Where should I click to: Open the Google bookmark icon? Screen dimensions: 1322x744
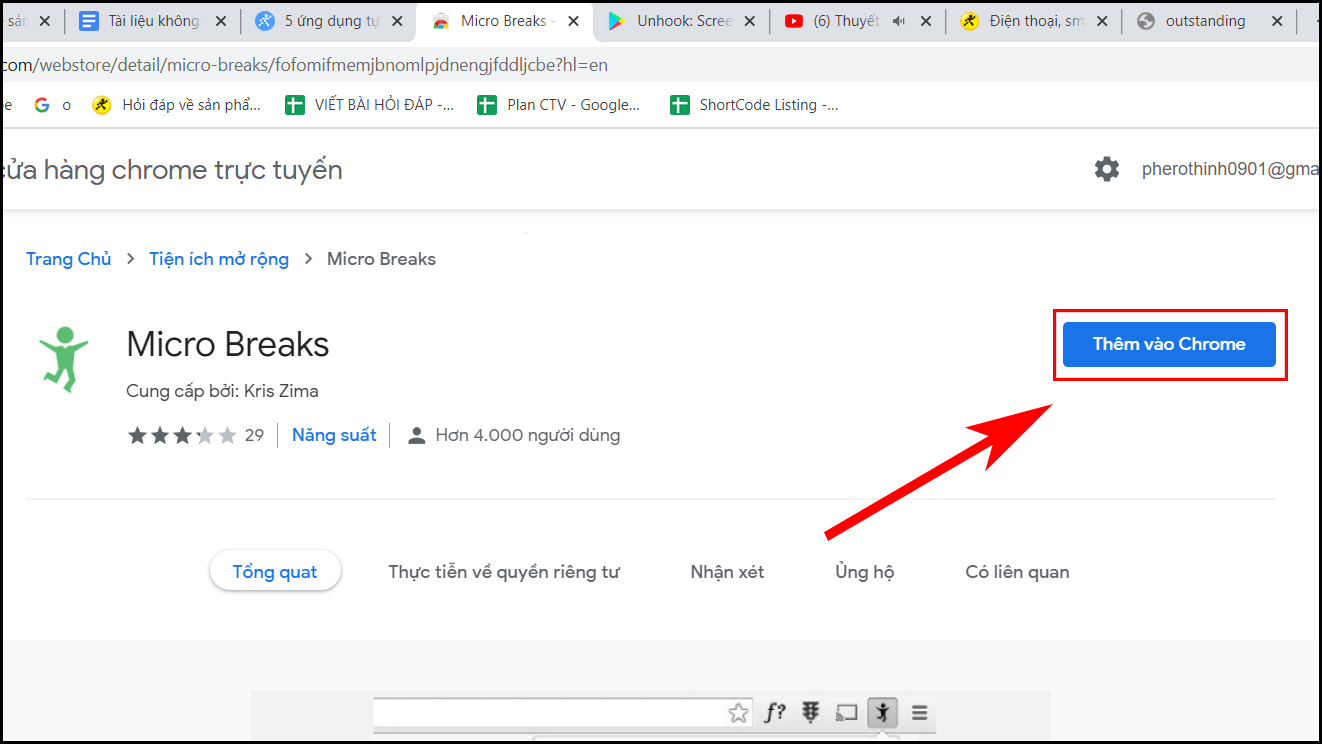(x=41, y=105)
